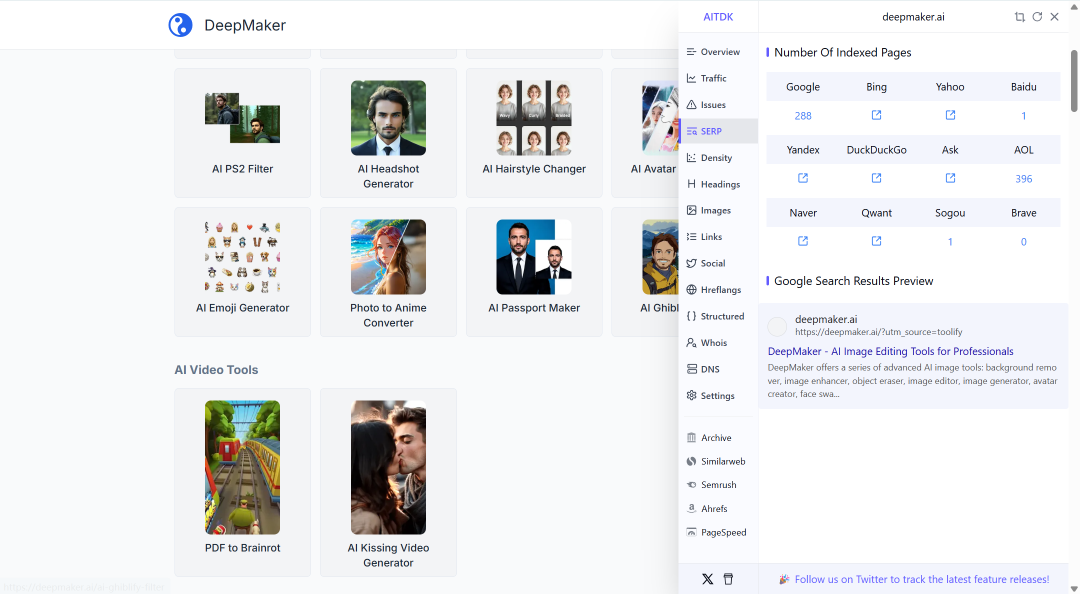1080x594 pixels.
Task: Click the AITDK title link
Action: pyautogui.click(x=718, y=17)
